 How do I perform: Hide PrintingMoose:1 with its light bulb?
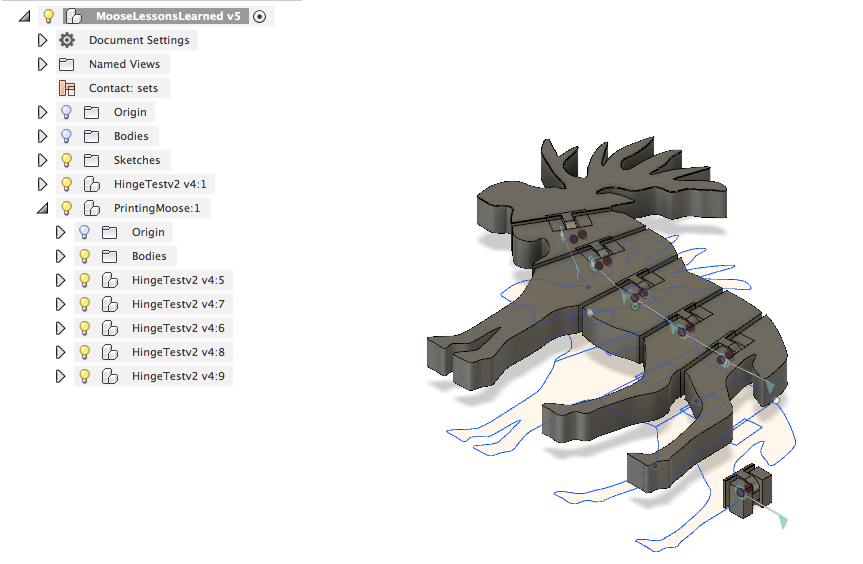67,208
